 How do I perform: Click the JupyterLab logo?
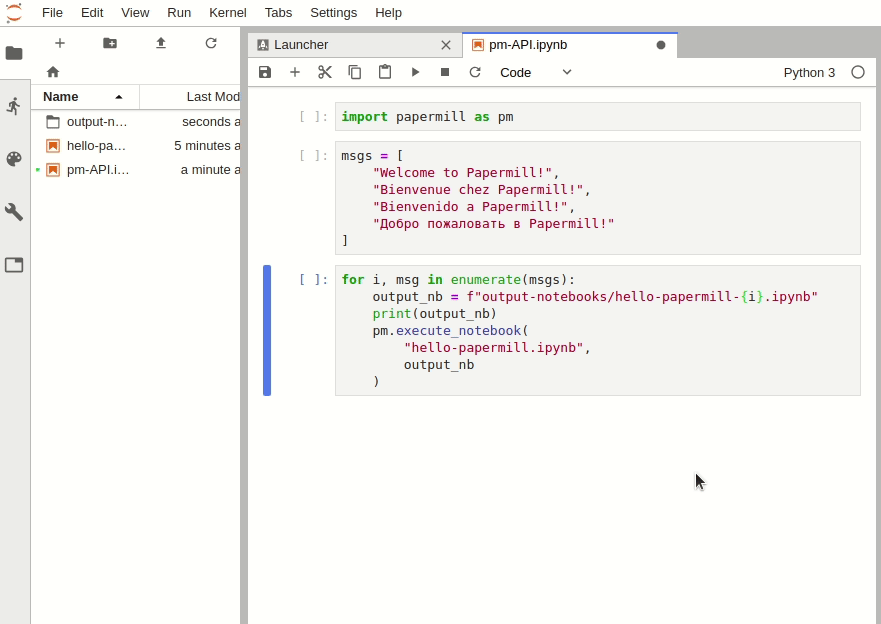click(13, 12)
